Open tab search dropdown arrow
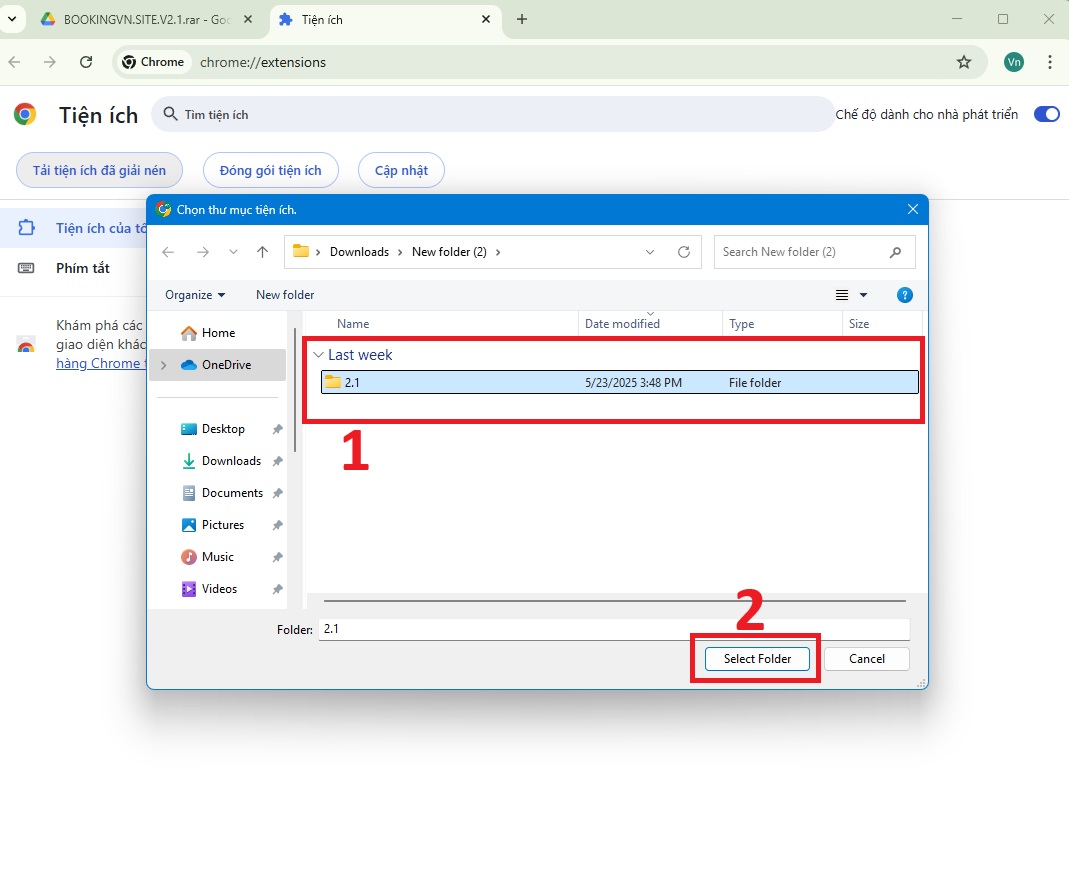The image size is (1069, 871). pyautogui.click(x=12, y=19)
